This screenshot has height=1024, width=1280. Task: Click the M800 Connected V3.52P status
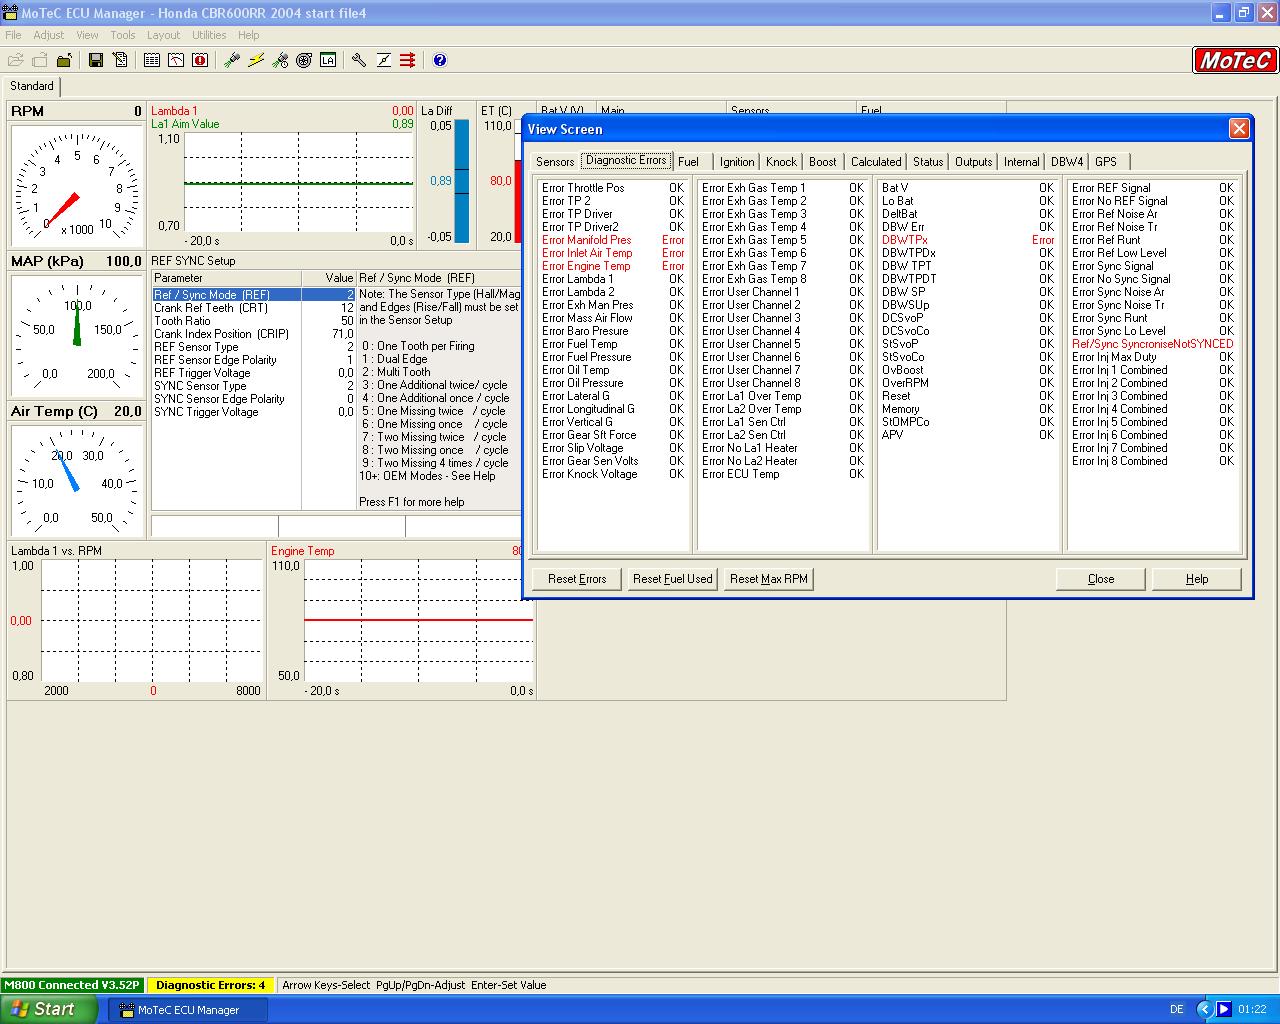click(x=72, y=985)
